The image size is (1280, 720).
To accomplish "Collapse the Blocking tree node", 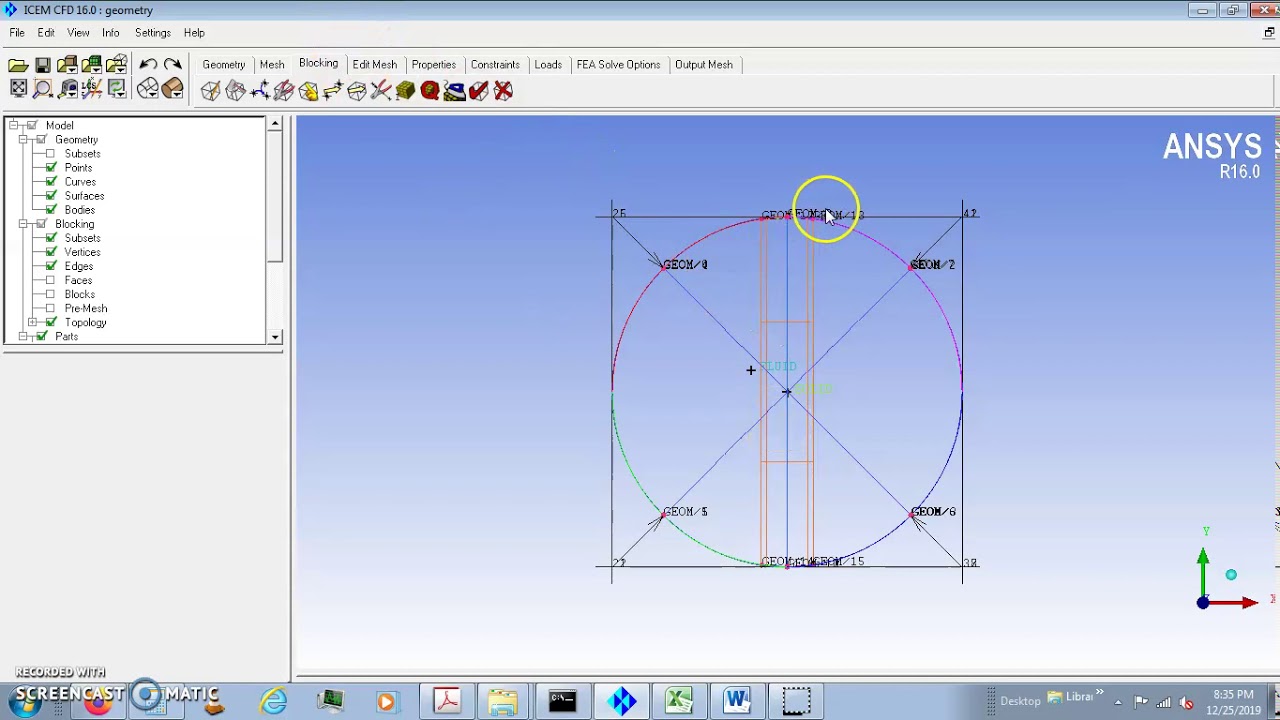I will click(23, 224).
